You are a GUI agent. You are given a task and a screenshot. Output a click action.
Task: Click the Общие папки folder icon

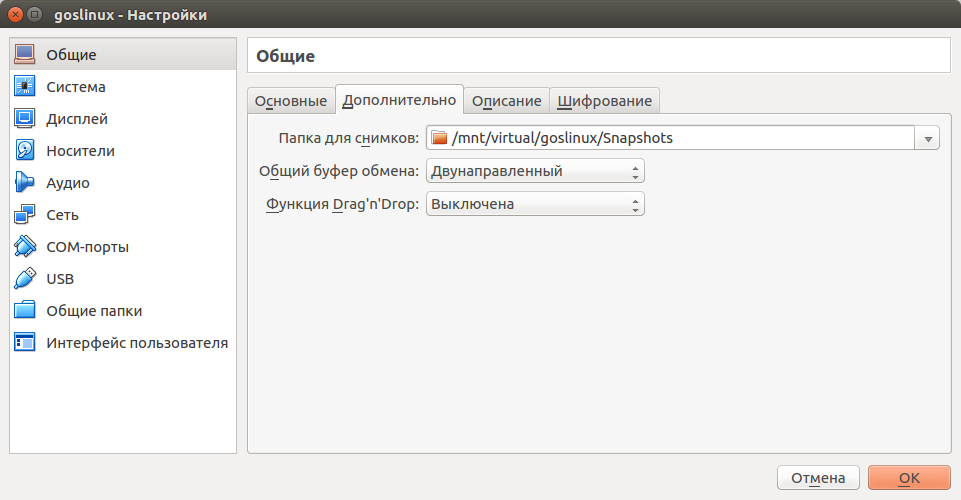[x=25, y=310]
